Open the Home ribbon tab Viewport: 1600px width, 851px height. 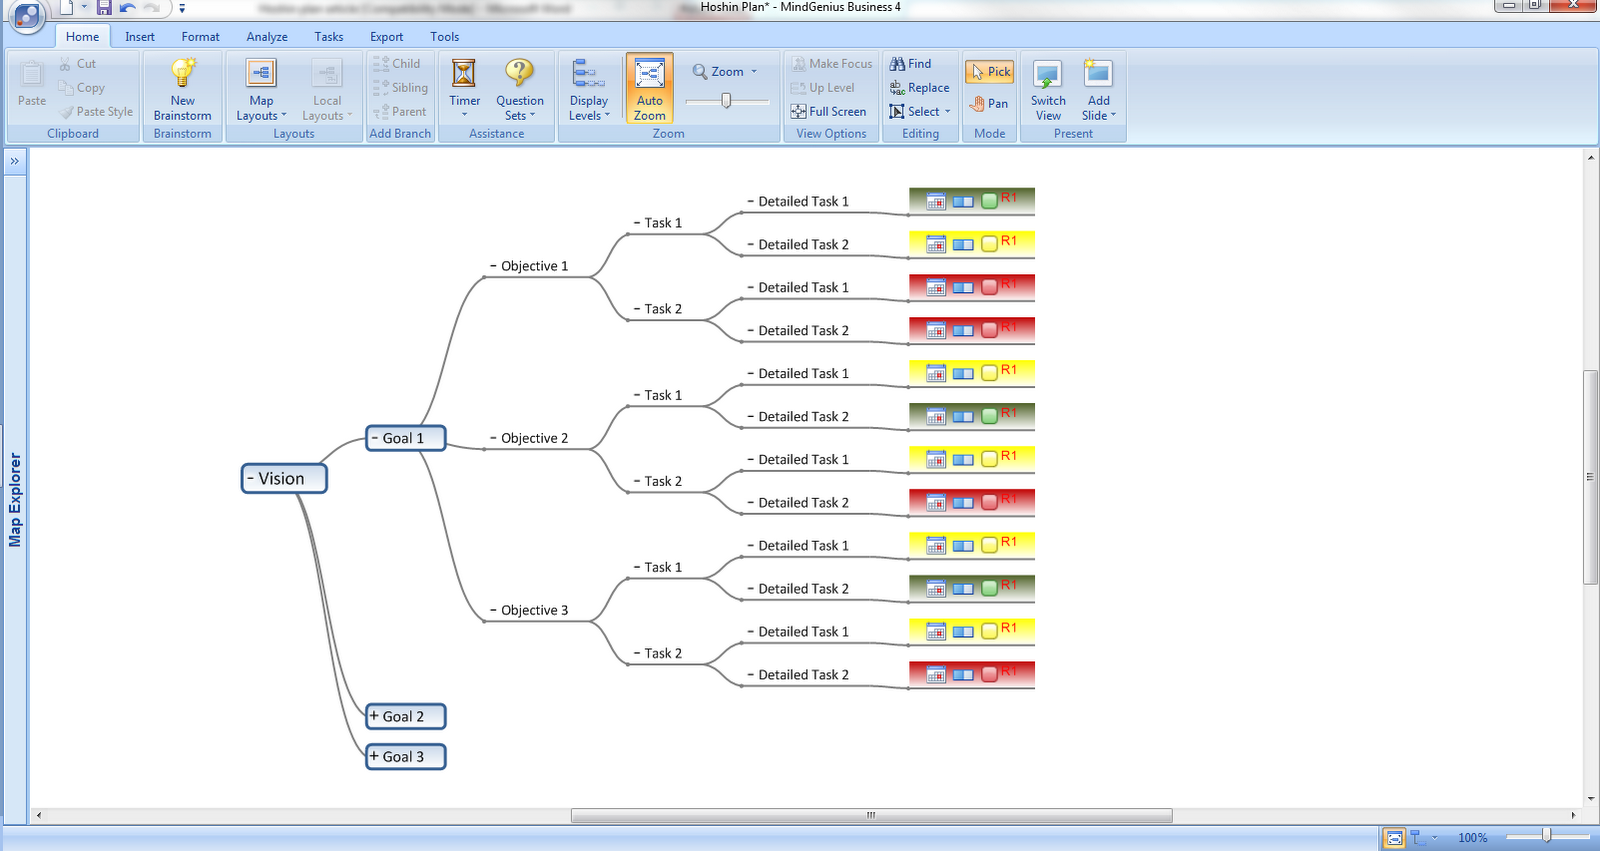point(82,37)
